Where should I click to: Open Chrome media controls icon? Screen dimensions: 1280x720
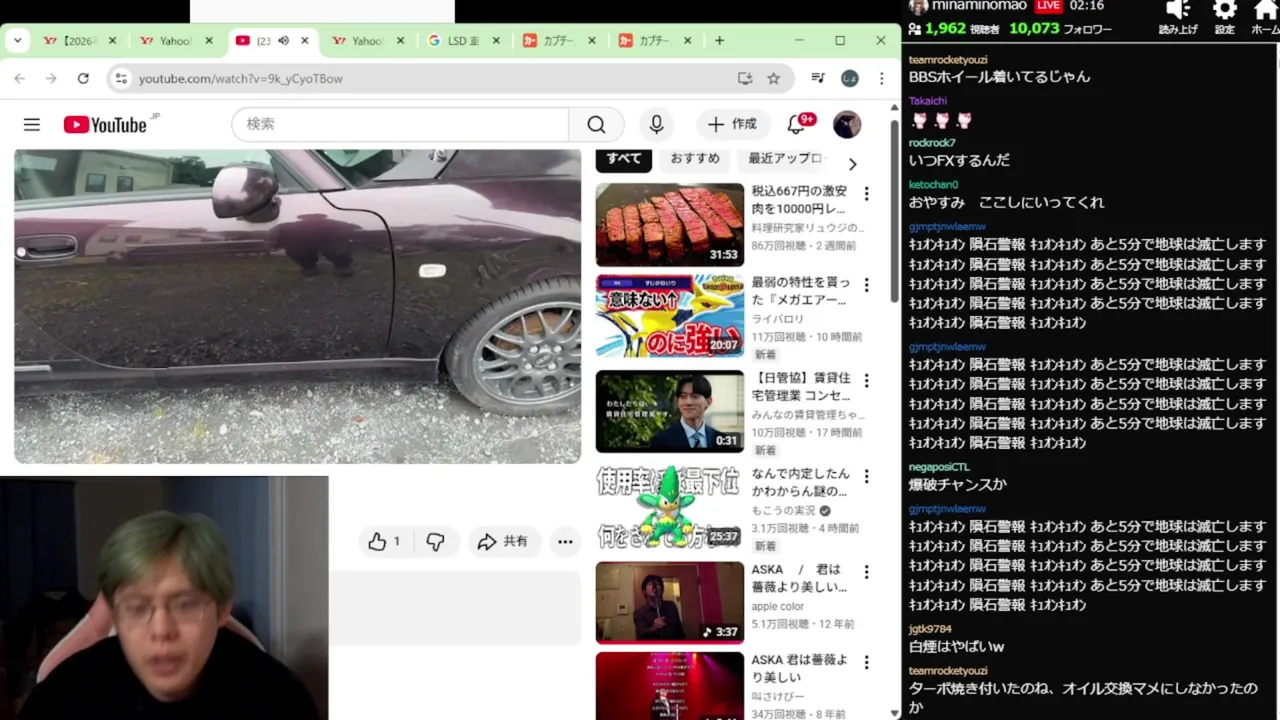(x=818, y=78)
